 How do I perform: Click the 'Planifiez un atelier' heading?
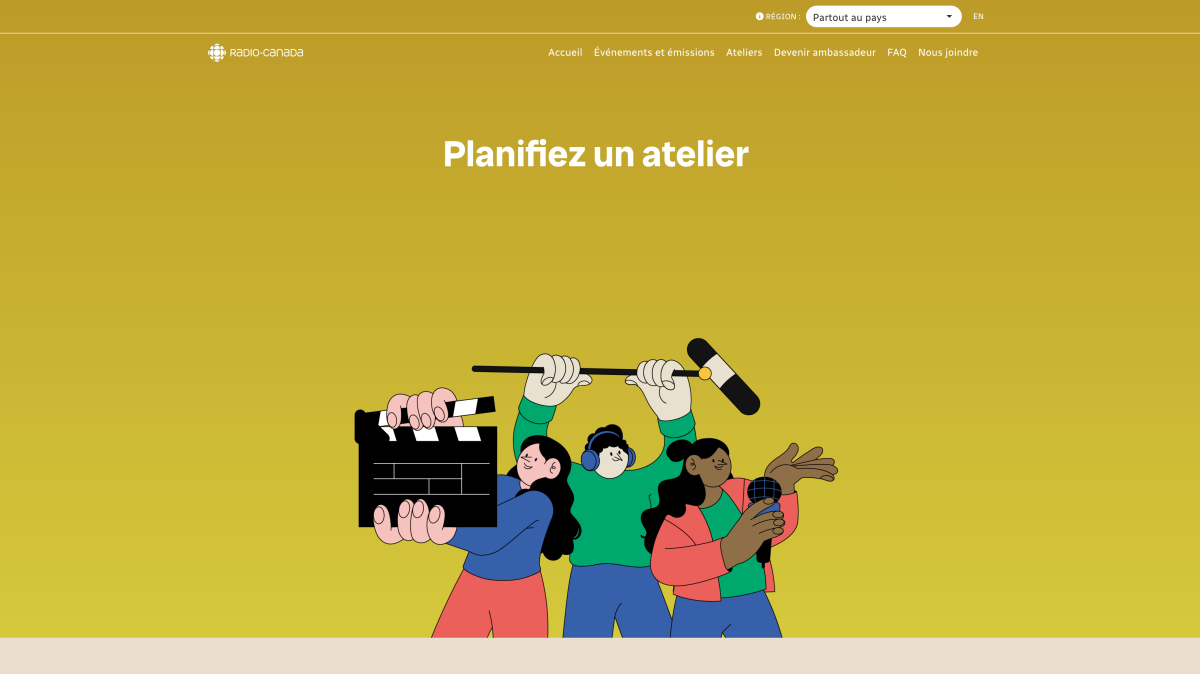click(596, 154)
